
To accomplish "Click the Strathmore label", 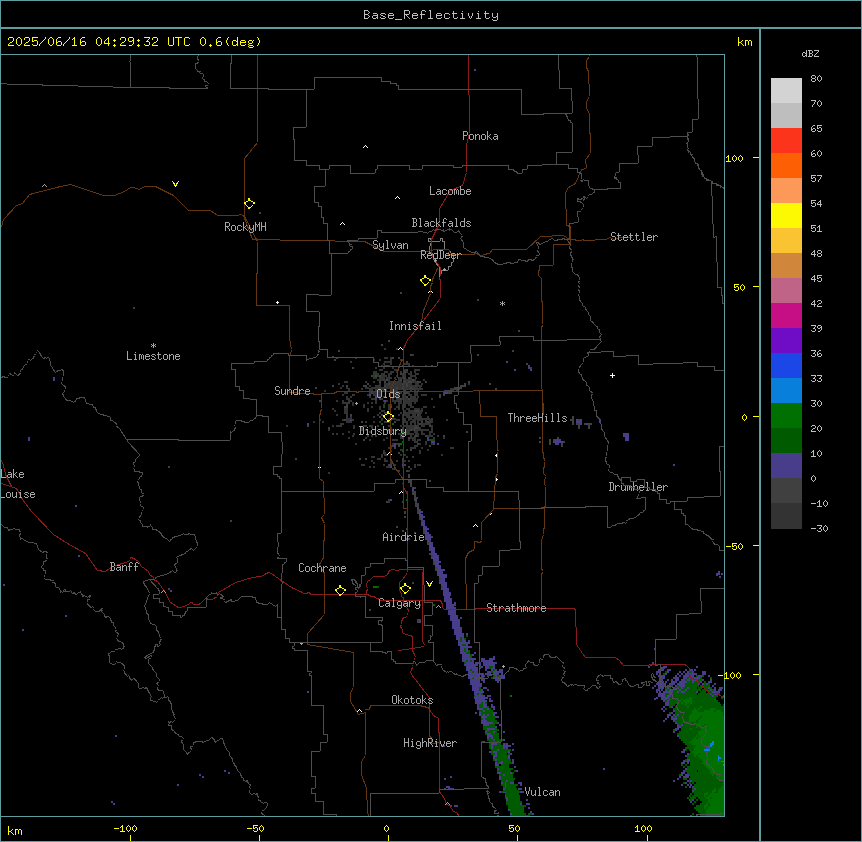I will click(x=516, y=608).
